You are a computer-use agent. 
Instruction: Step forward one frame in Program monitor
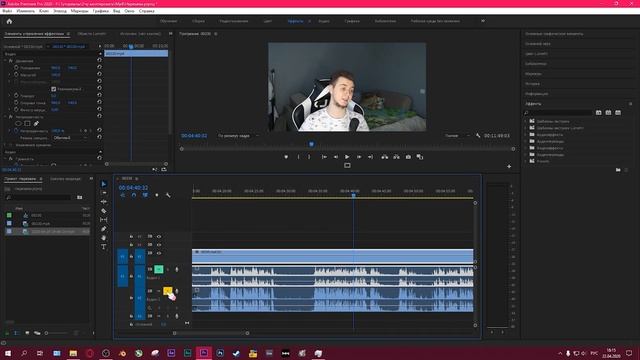pyautogui.click(x=359, y=157)
